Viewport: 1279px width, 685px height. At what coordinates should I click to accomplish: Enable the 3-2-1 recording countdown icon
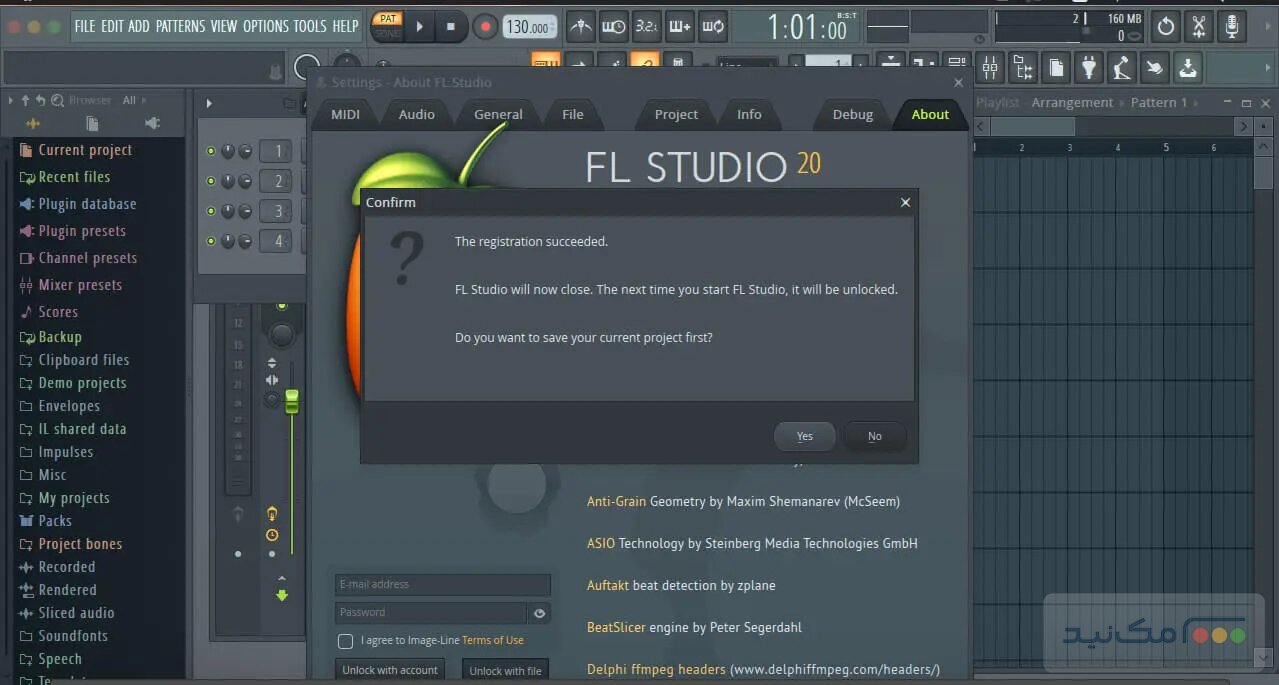click(646, 26)
